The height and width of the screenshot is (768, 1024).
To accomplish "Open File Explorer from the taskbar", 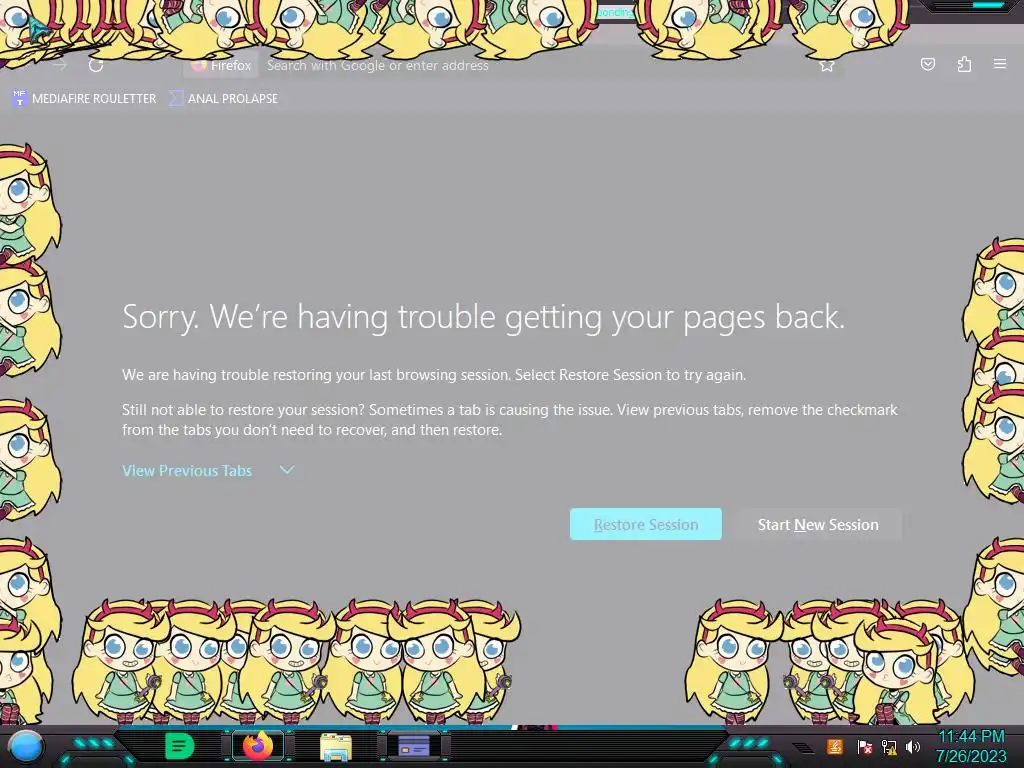I will pyautogui.click(x=336, y=747).
